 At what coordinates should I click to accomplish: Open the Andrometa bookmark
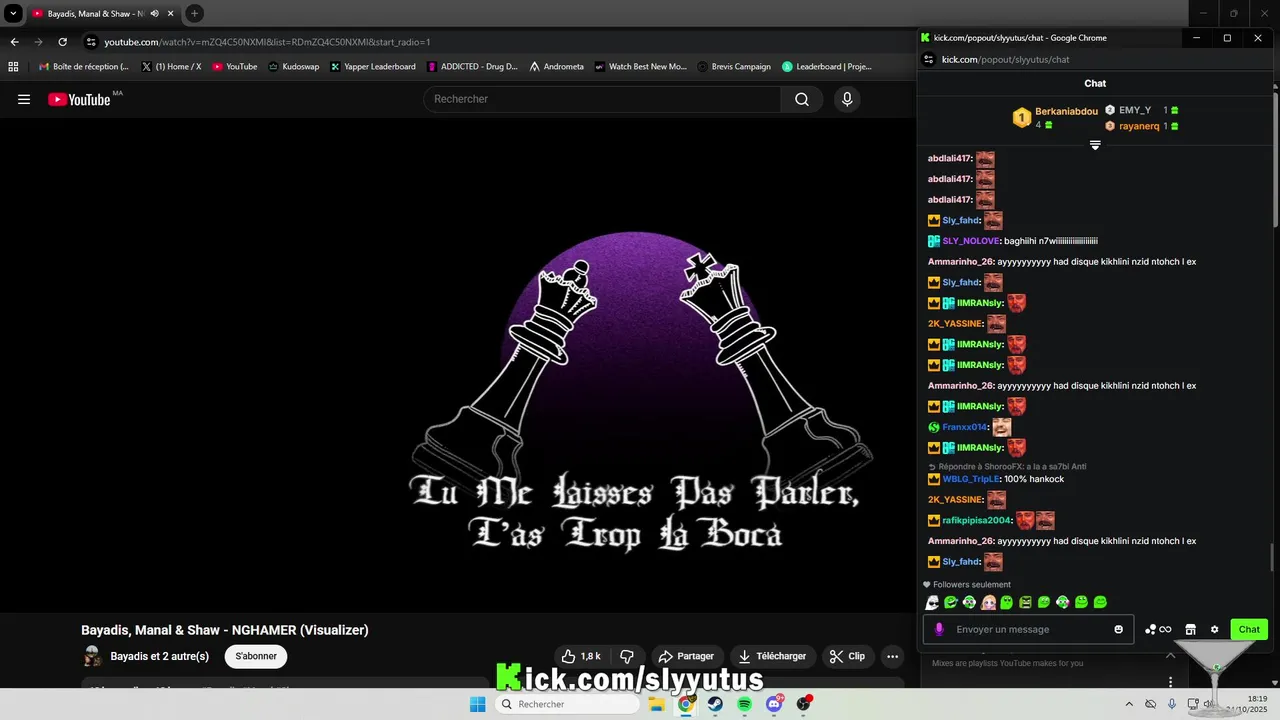click(x=556, y=67)
